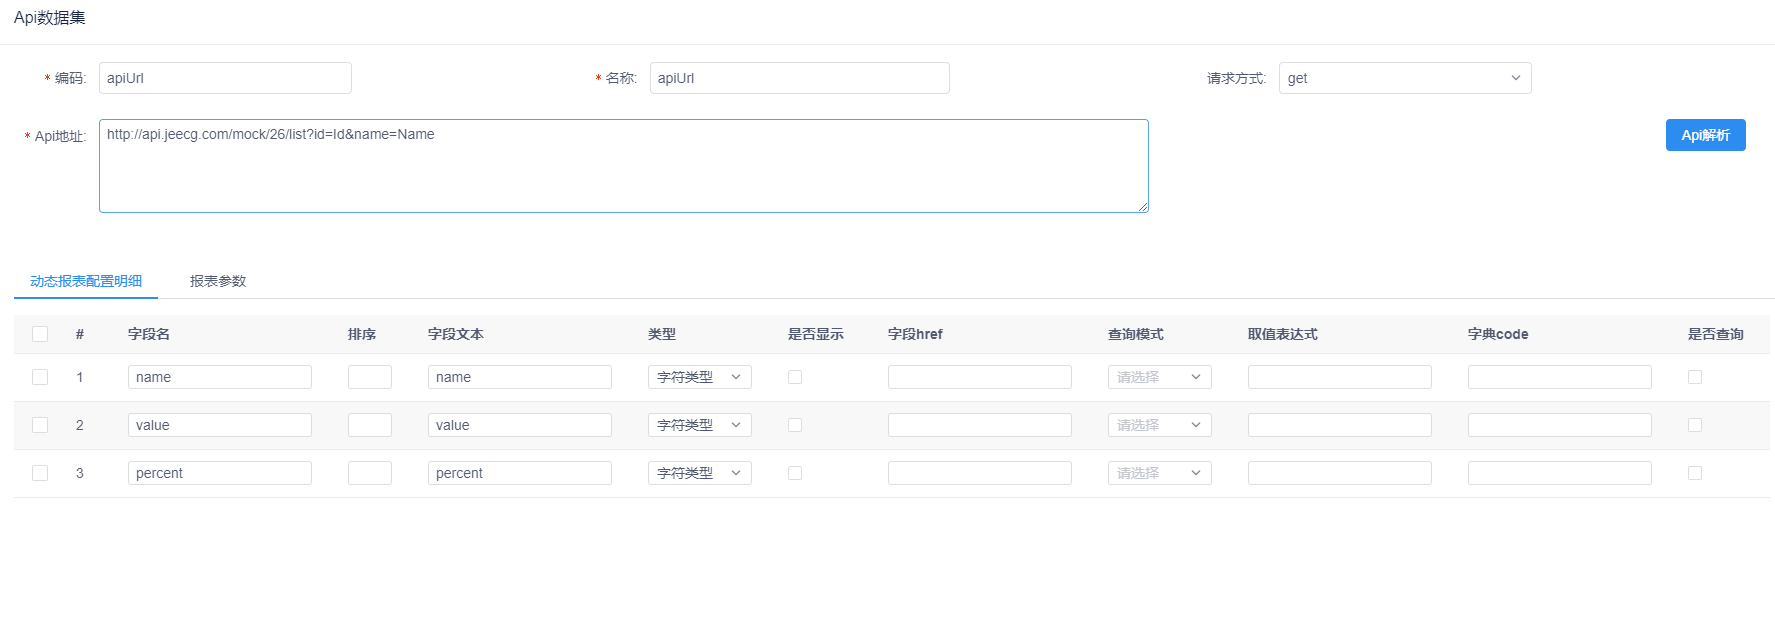This screenshot has width=1775, height=626.
Task: Open 查询模式 dropdown in name row
Action: (x=1160, y=377)
